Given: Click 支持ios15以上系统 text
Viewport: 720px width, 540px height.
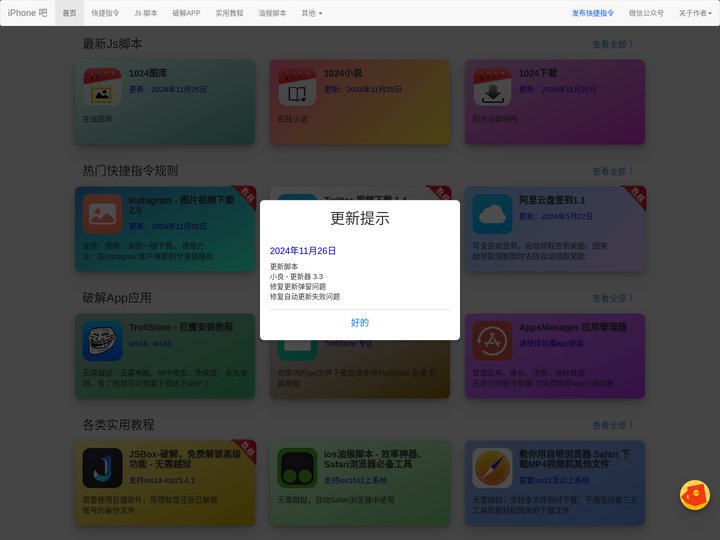Looking at the screenshot, I should coord(355,480).
